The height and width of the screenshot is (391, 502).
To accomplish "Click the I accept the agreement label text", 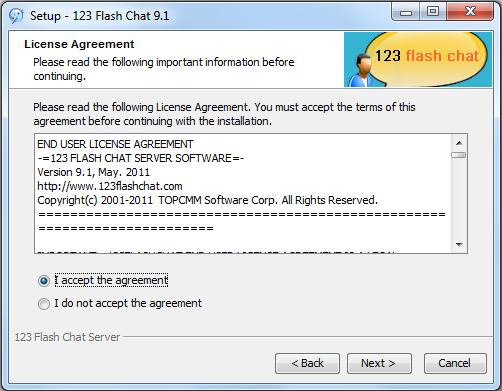I will point(111,280).
